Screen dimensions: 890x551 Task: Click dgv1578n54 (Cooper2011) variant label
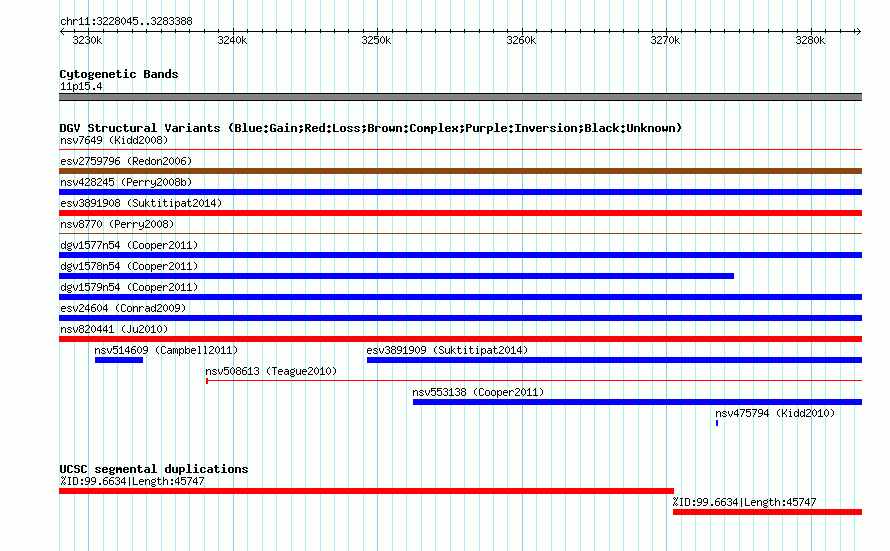coord(129,266)
